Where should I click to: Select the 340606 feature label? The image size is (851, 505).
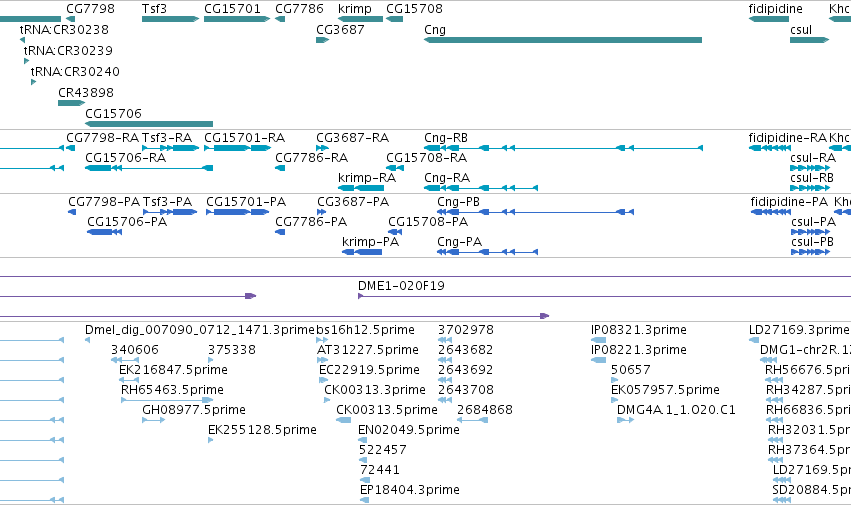[x=135, y=350]
